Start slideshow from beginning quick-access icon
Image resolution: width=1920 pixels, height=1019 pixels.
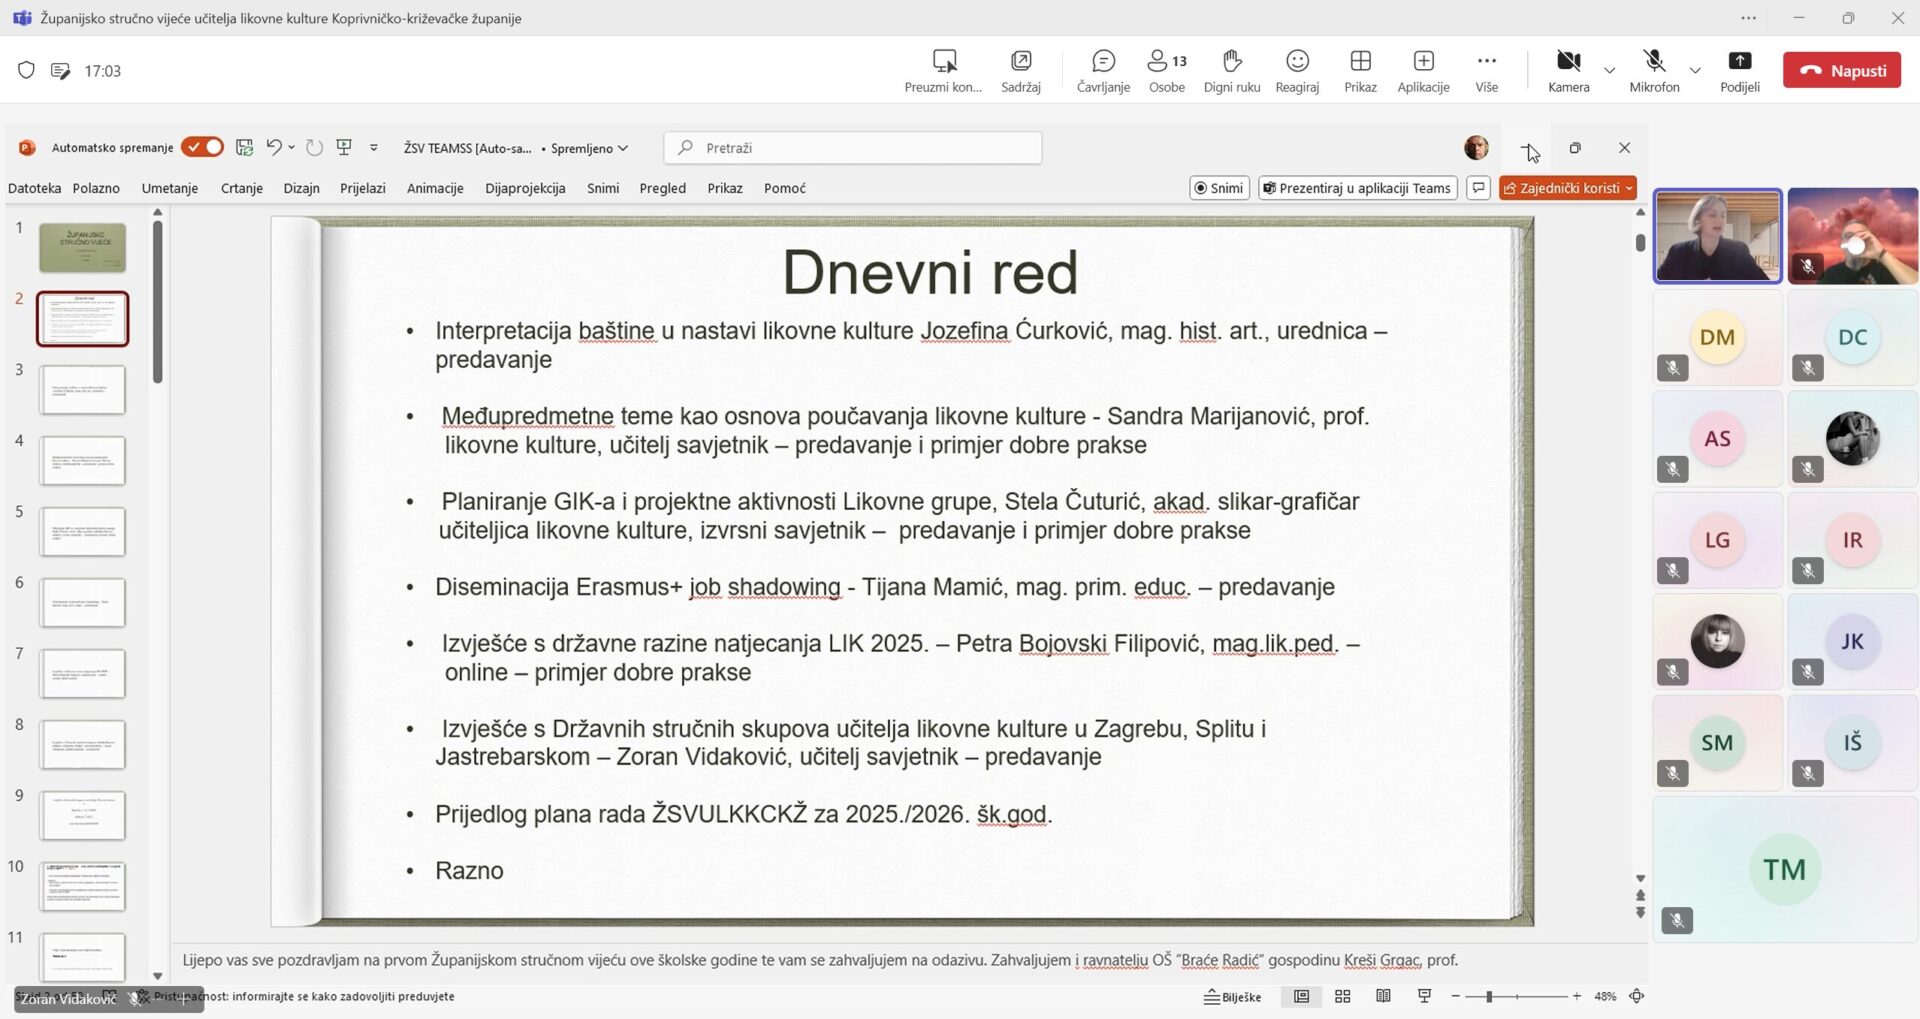pyautogui.click(x=344, y=147)
